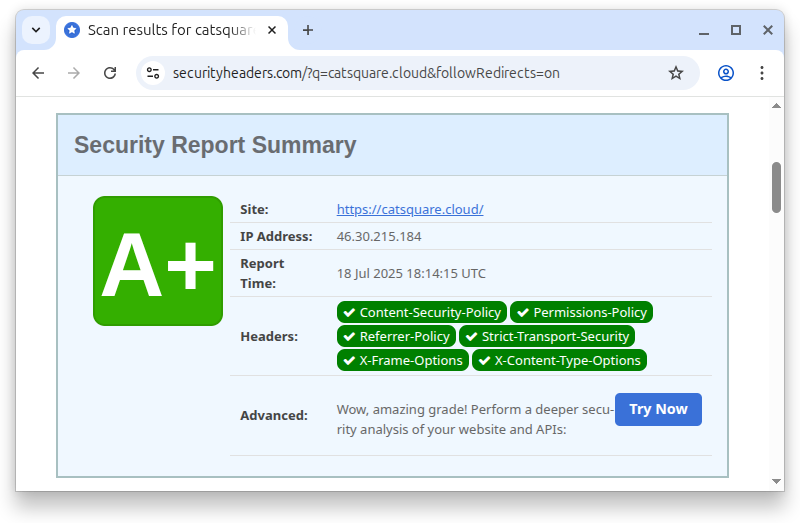
Task: Click the Permissions-Policy header badge
Action: (x=581, y=312)
